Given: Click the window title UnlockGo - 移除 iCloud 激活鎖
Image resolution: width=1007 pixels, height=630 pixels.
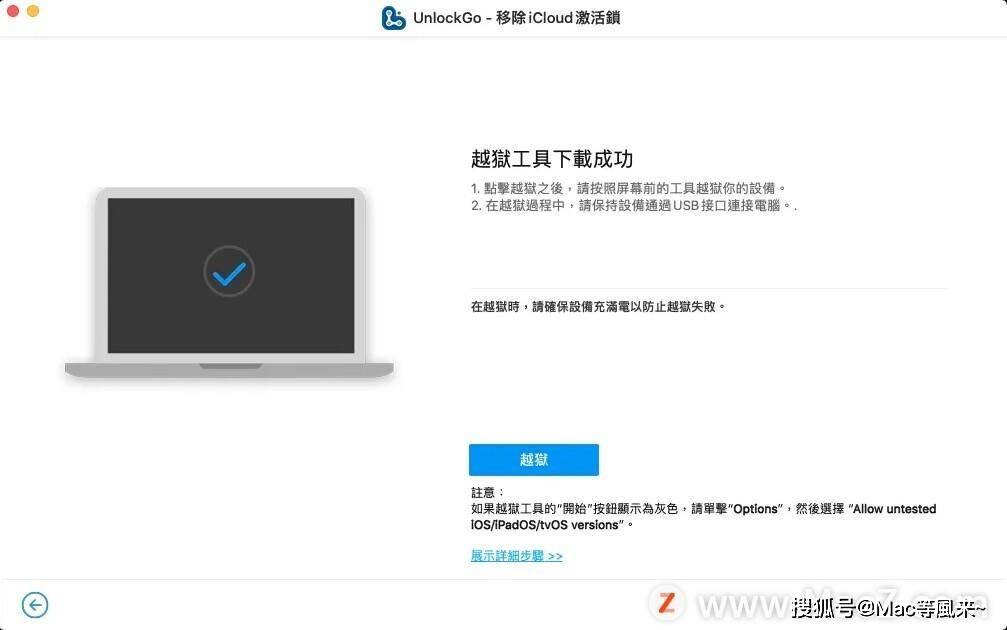Looking at the screenshot, I should [x=516, y=18].
